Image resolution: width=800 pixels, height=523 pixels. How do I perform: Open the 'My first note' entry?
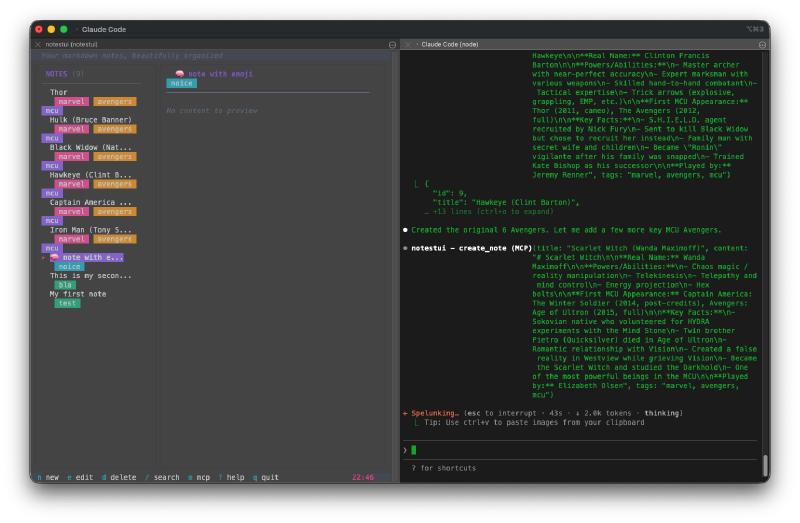point(78,294)
